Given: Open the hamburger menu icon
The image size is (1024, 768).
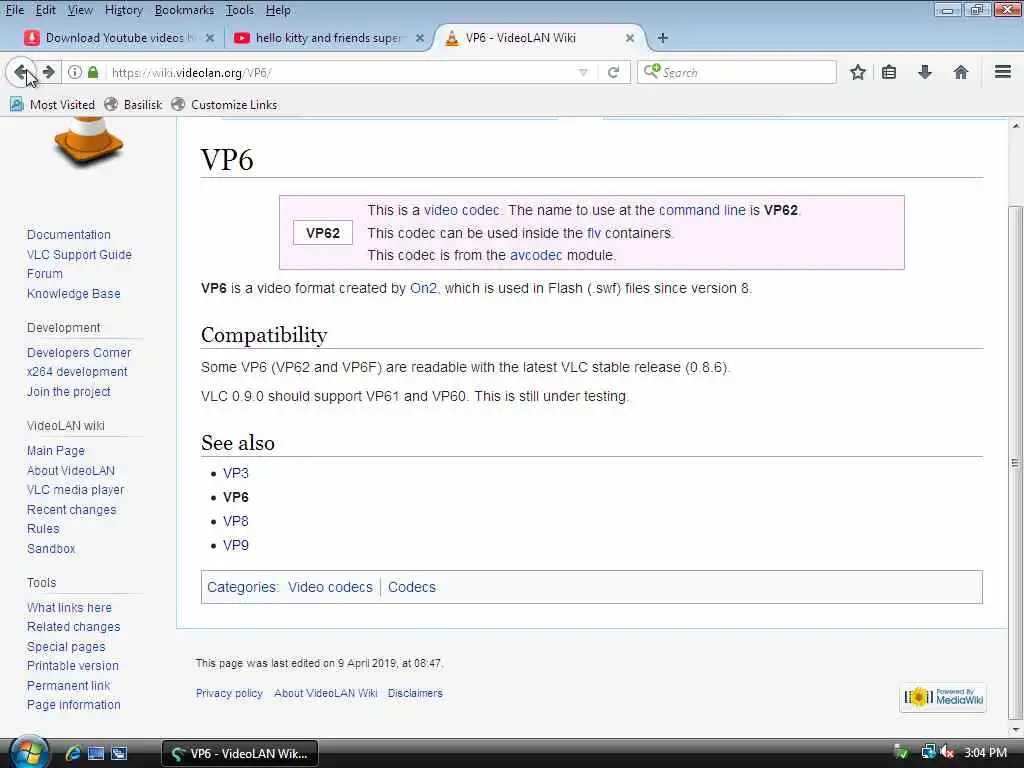Looking at the screenshot, I should 1002,72.
